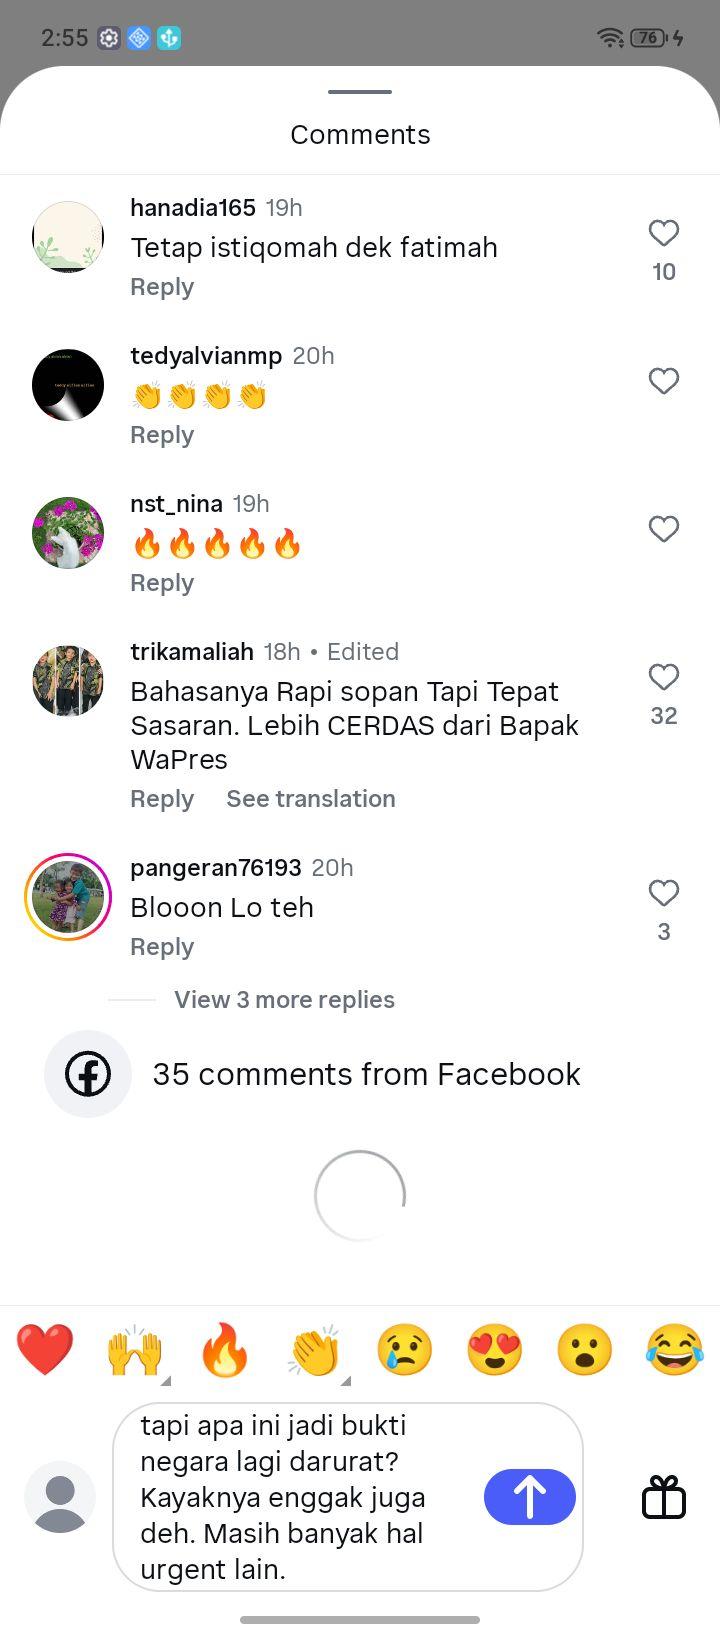View pangeran76193's story ring avatar

coord(68,897)
